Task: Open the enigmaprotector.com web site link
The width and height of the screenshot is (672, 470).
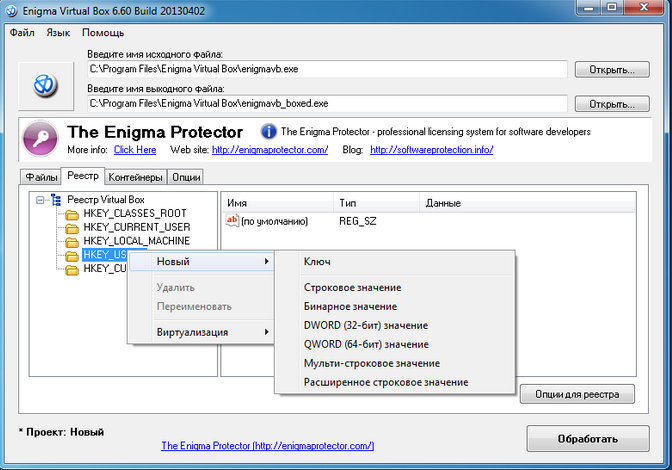Action: (270, 150)
